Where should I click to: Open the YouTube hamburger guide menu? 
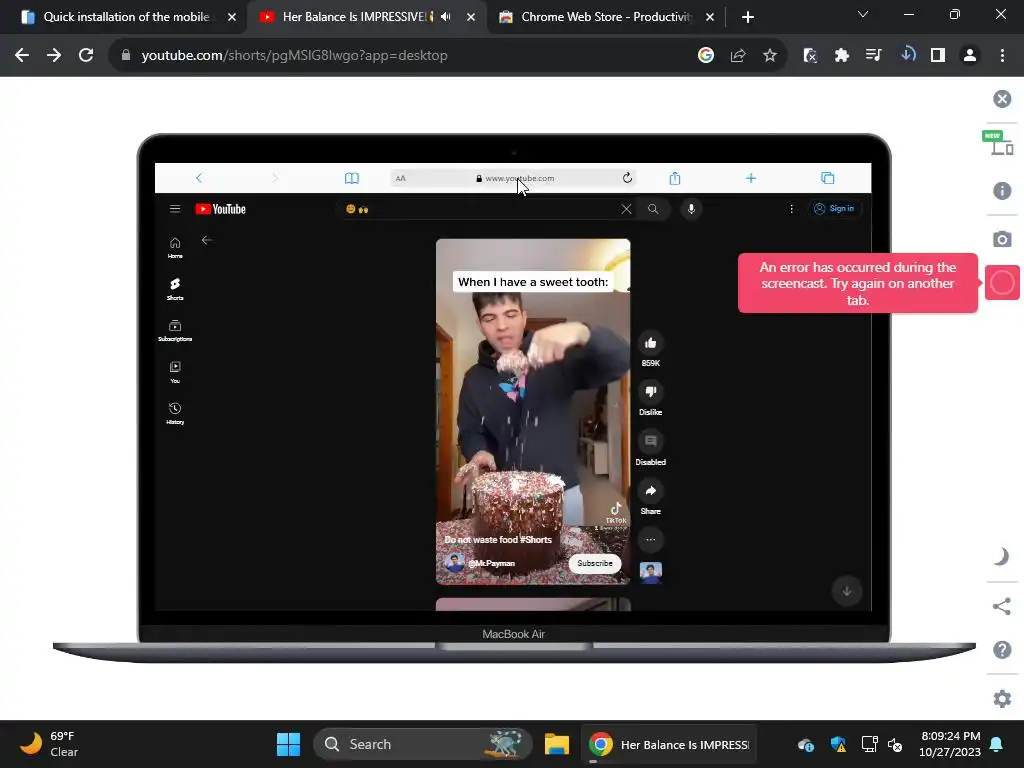[175, 209]
